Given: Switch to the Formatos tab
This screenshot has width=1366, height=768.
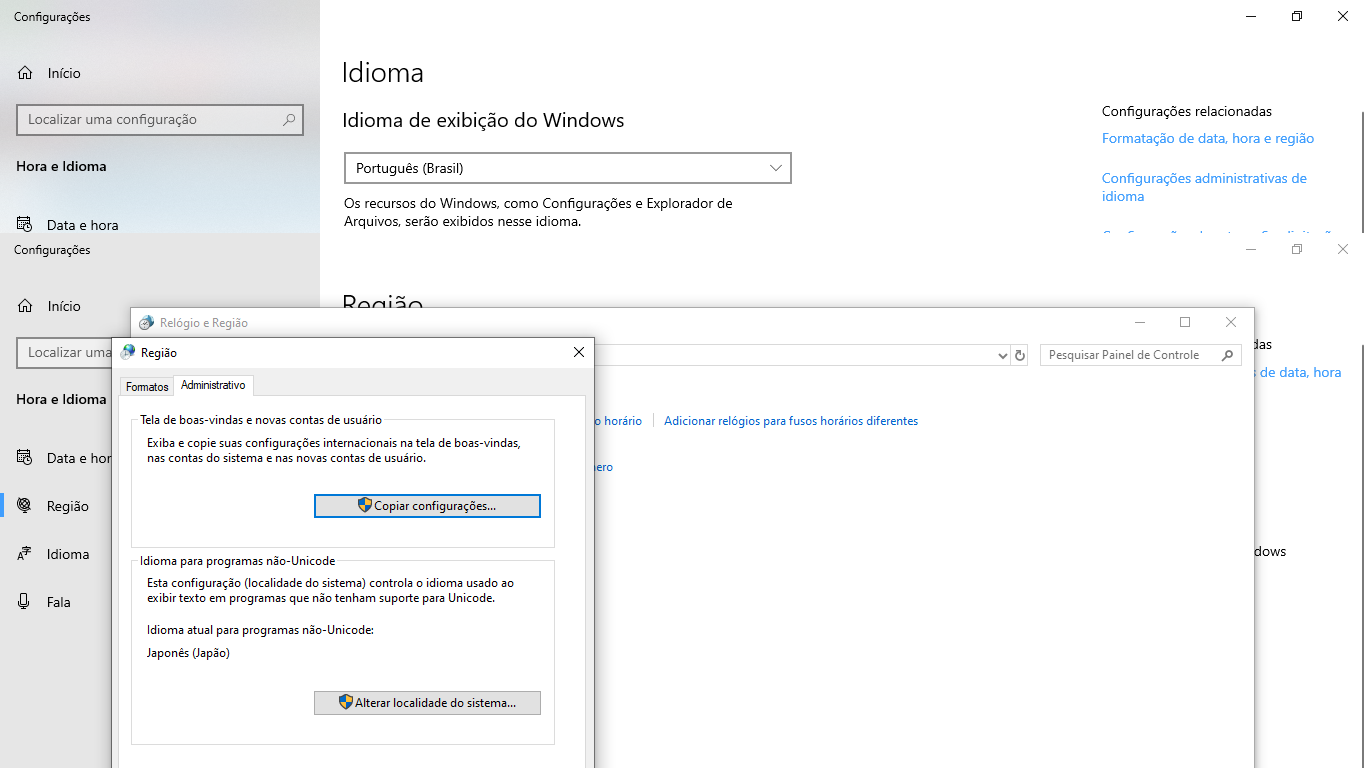Looking at the screenshot, I should 147,387.
